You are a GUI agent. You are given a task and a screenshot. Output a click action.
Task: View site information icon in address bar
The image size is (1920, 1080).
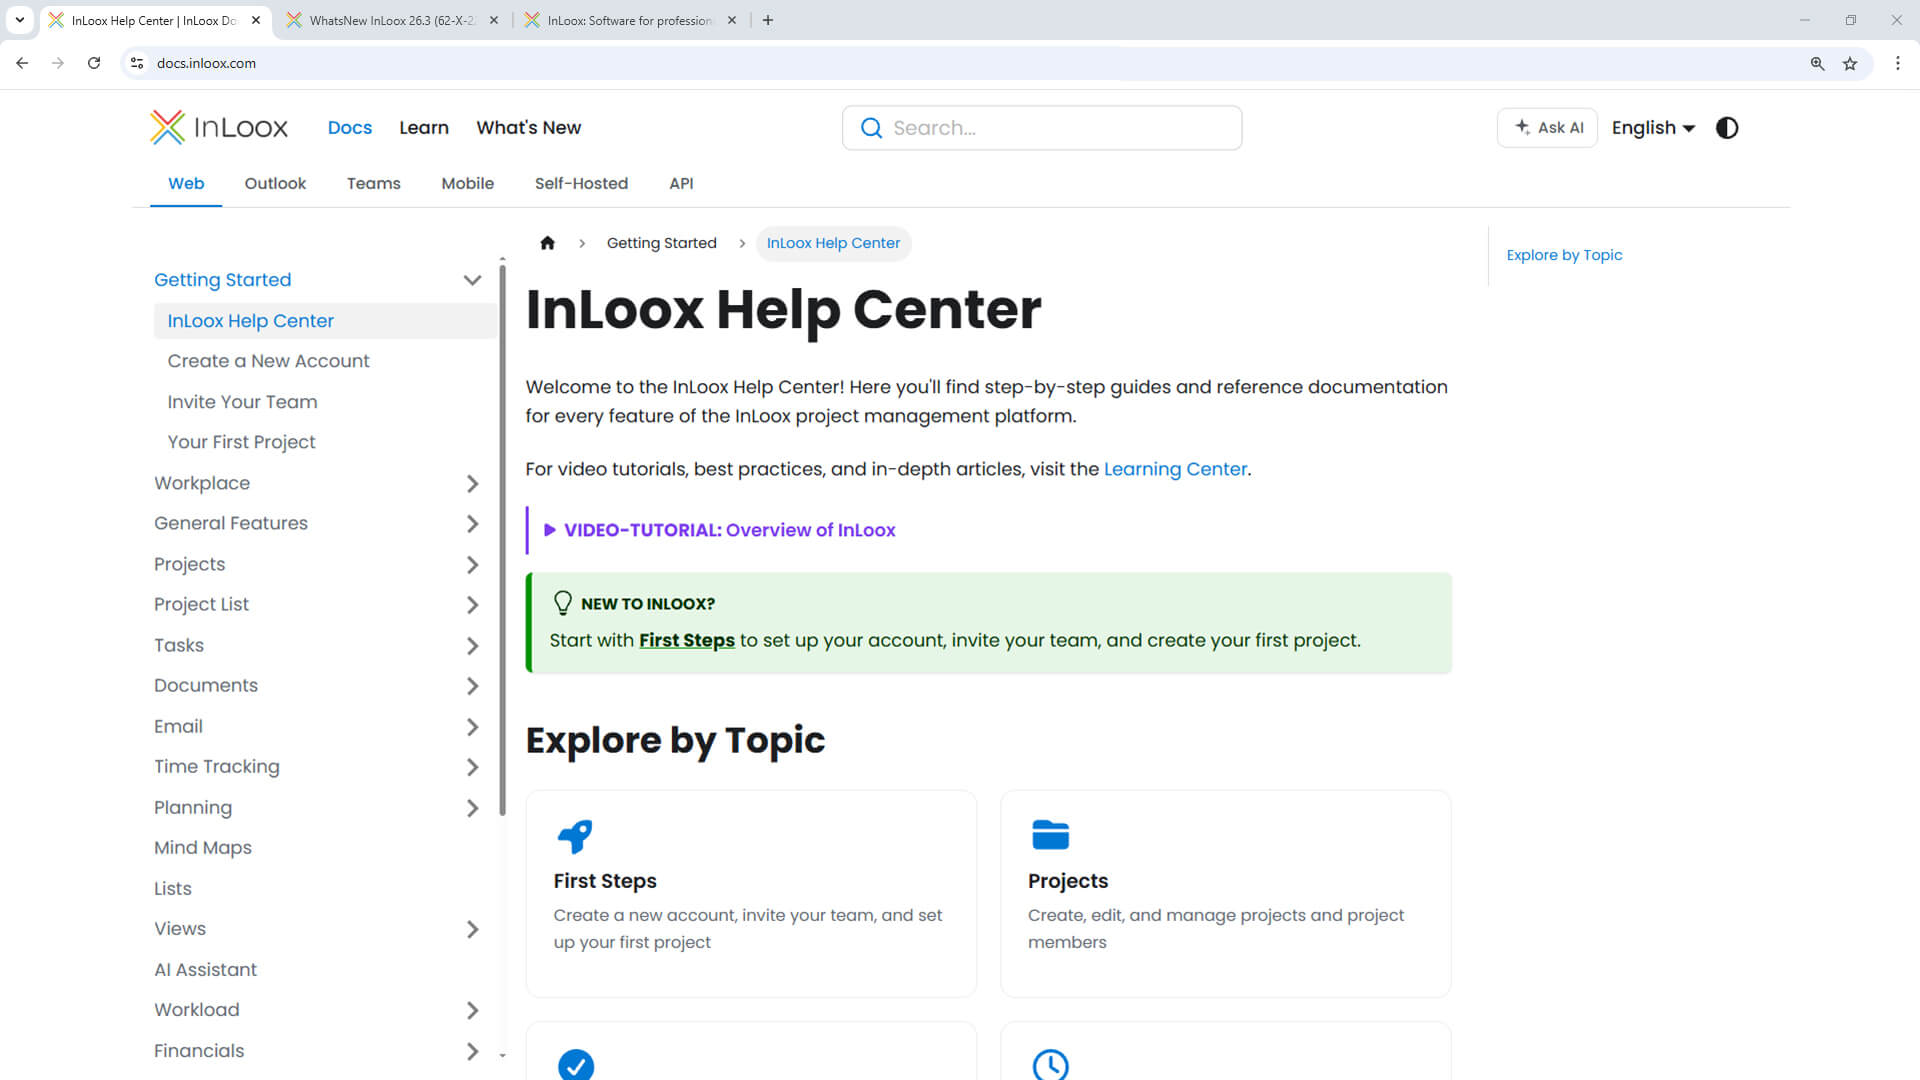coord(137,63)
